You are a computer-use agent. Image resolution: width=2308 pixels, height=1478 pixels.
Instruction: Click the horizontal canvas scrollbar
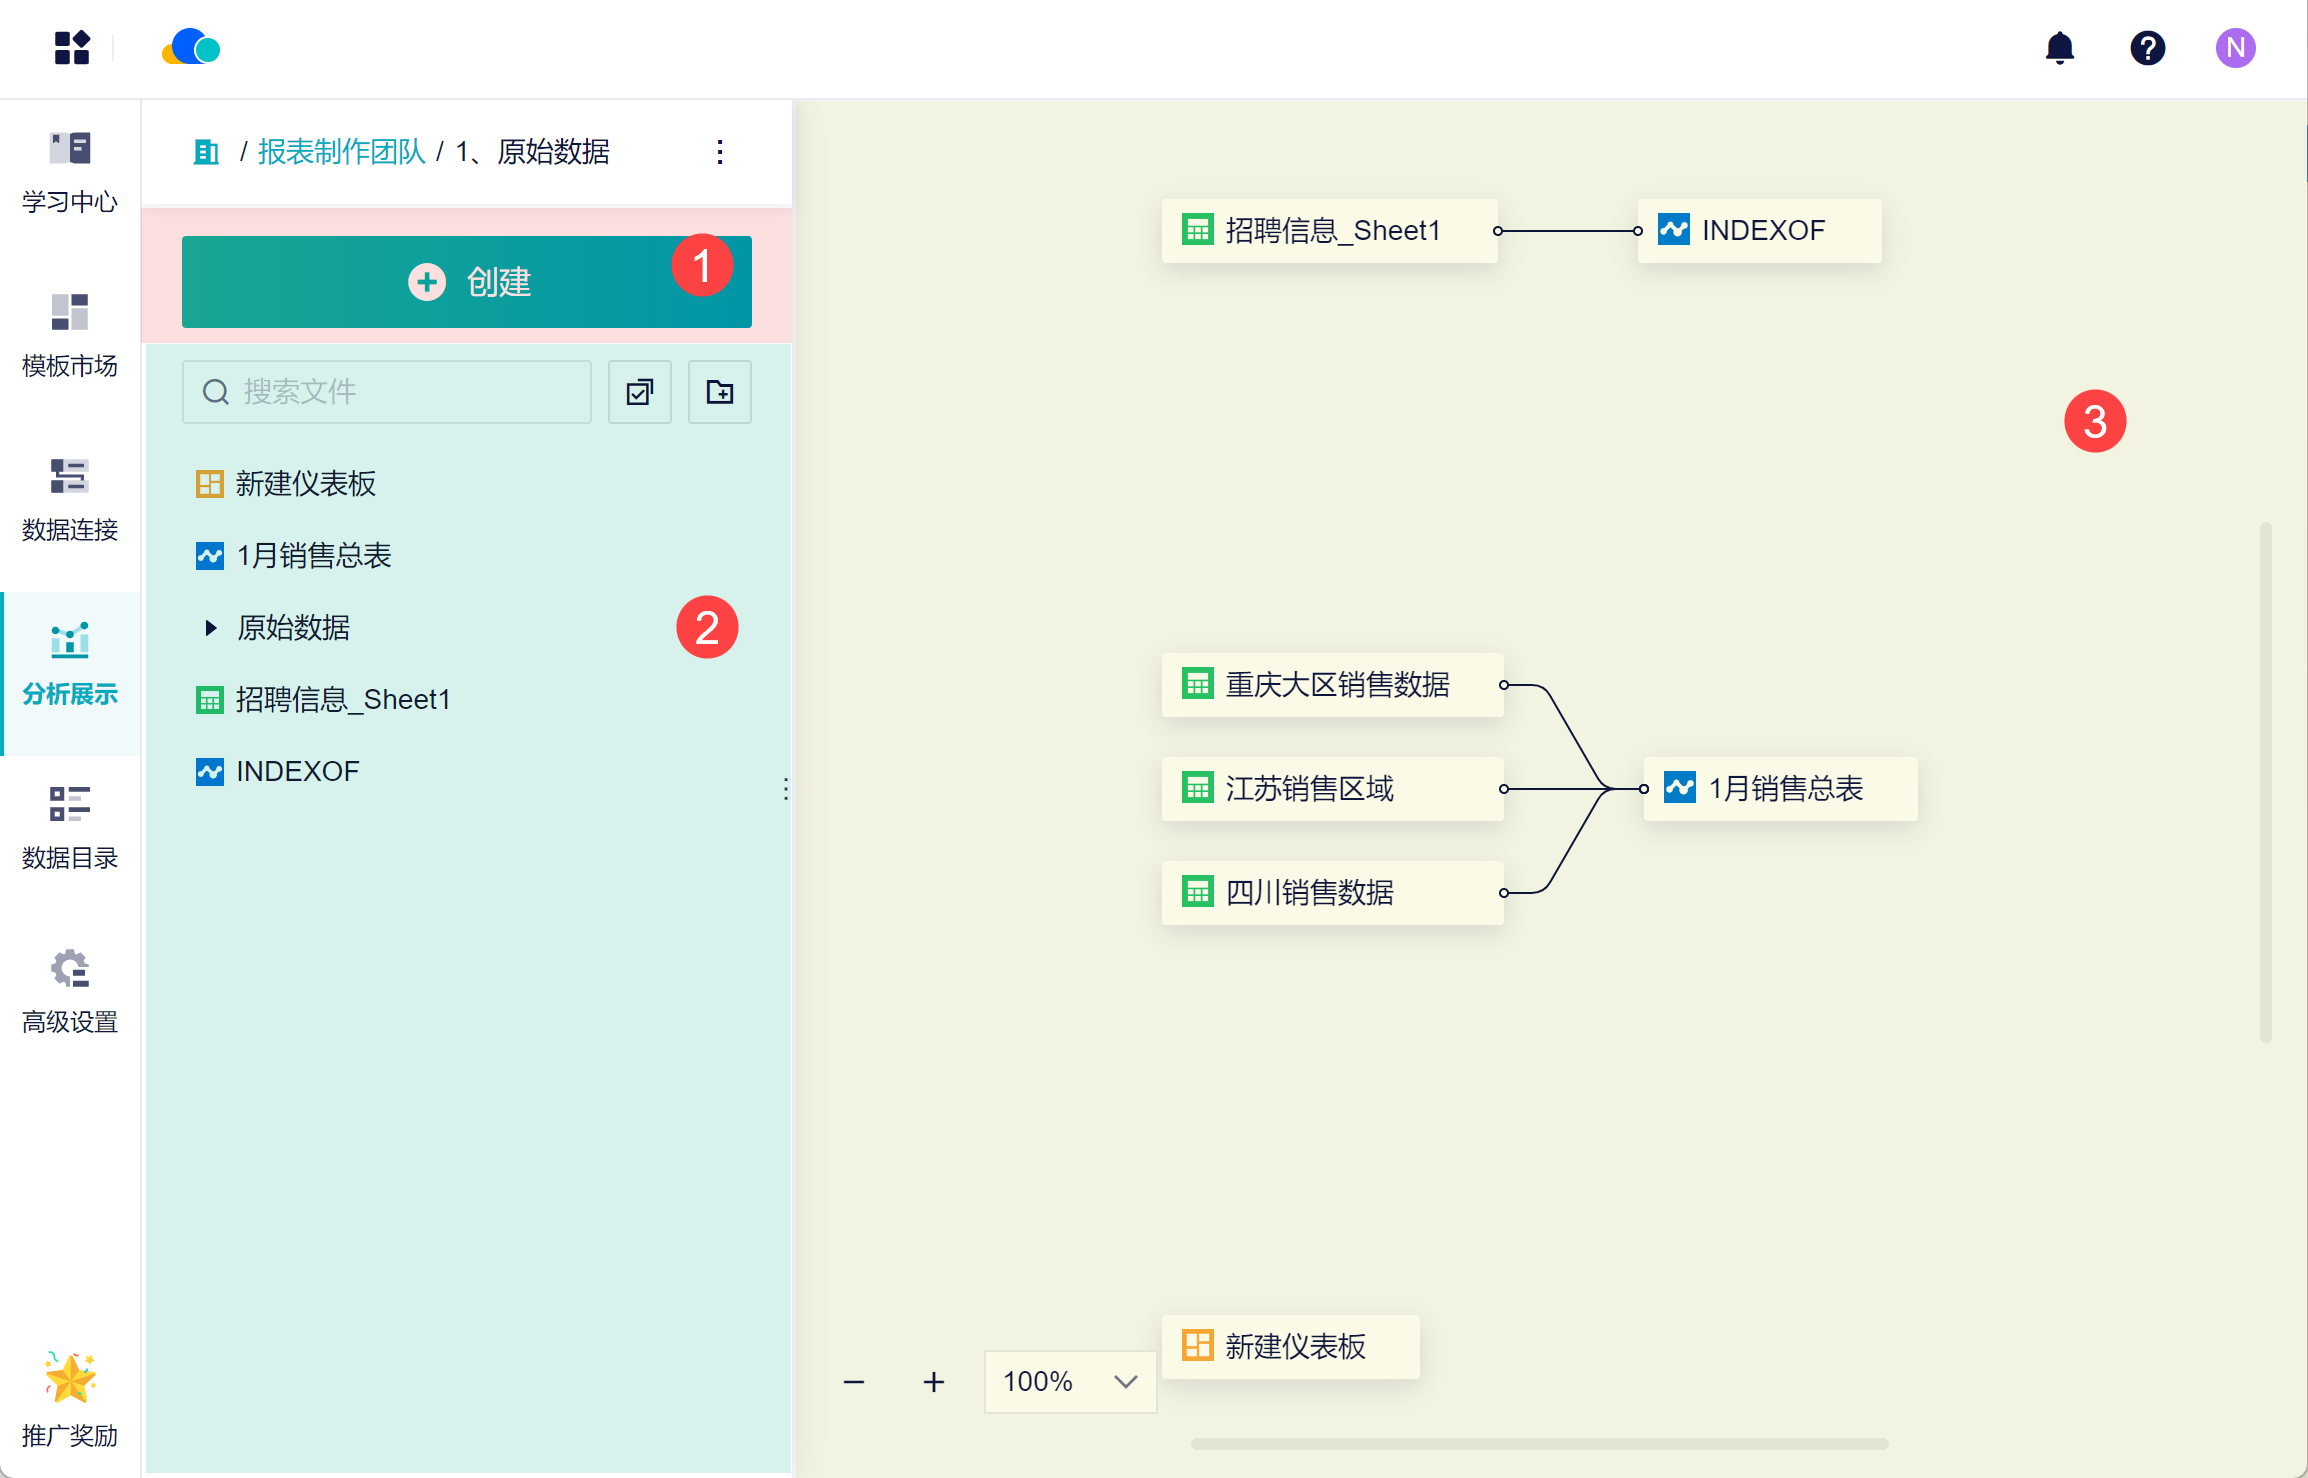(1540, 1444)
